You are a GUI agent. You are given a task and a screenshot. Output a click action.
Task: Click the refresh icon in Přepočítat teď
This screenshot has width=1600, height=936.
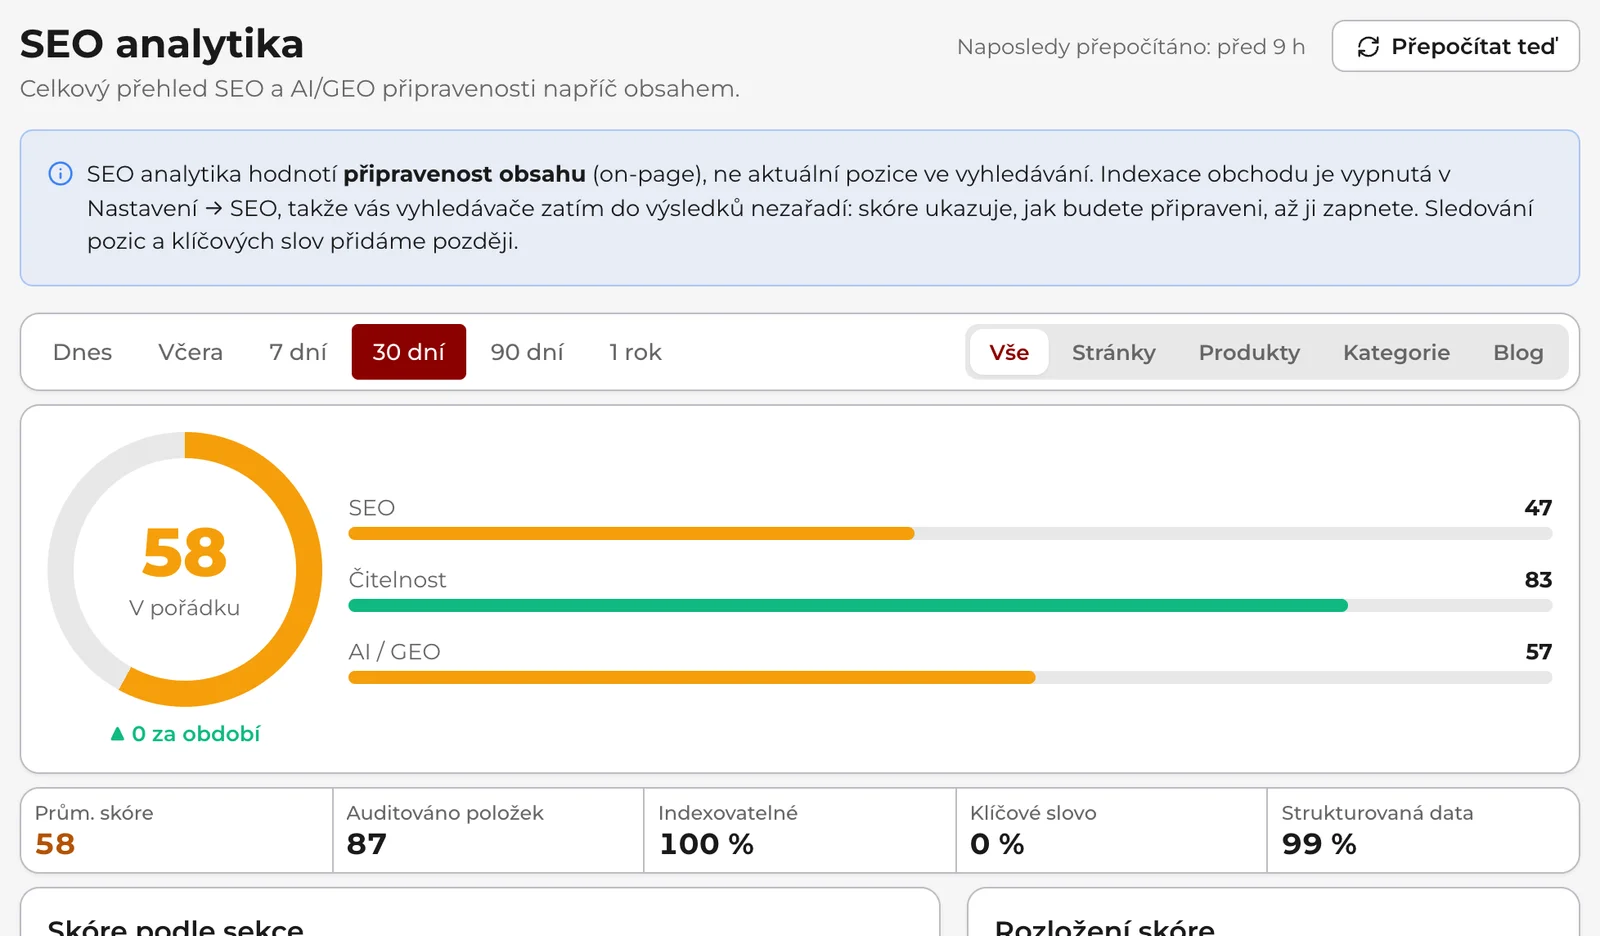1368,47
